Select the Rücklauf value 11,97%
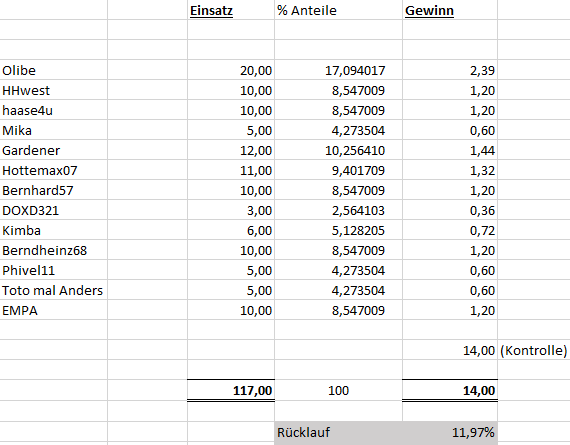The image size is (570, 445). click(x=450, y=432)
